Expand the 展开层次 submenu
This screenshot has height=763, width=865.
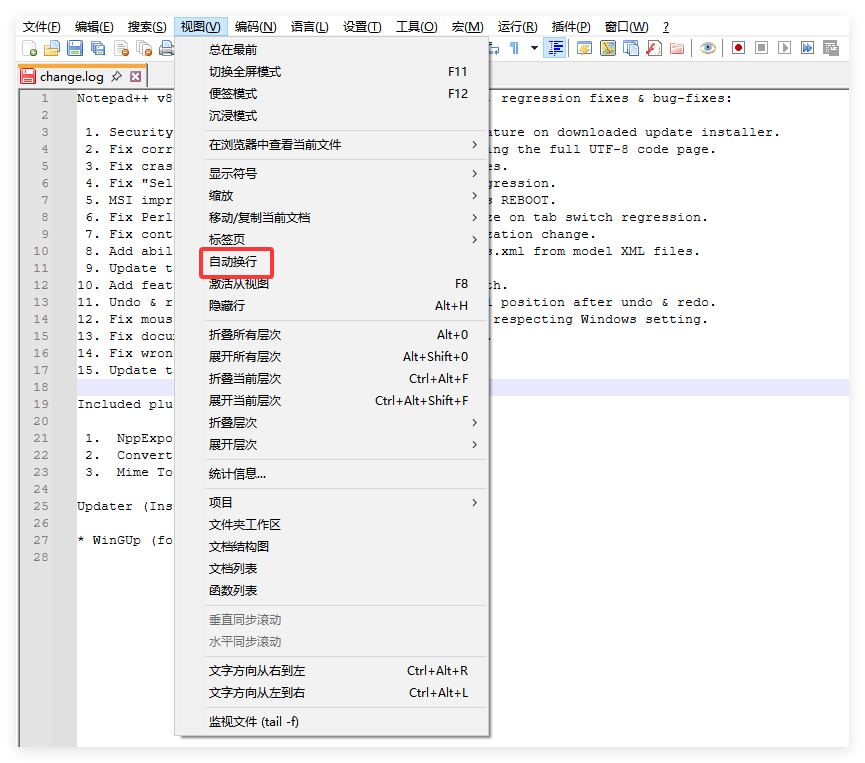click(x=332, y=445)
